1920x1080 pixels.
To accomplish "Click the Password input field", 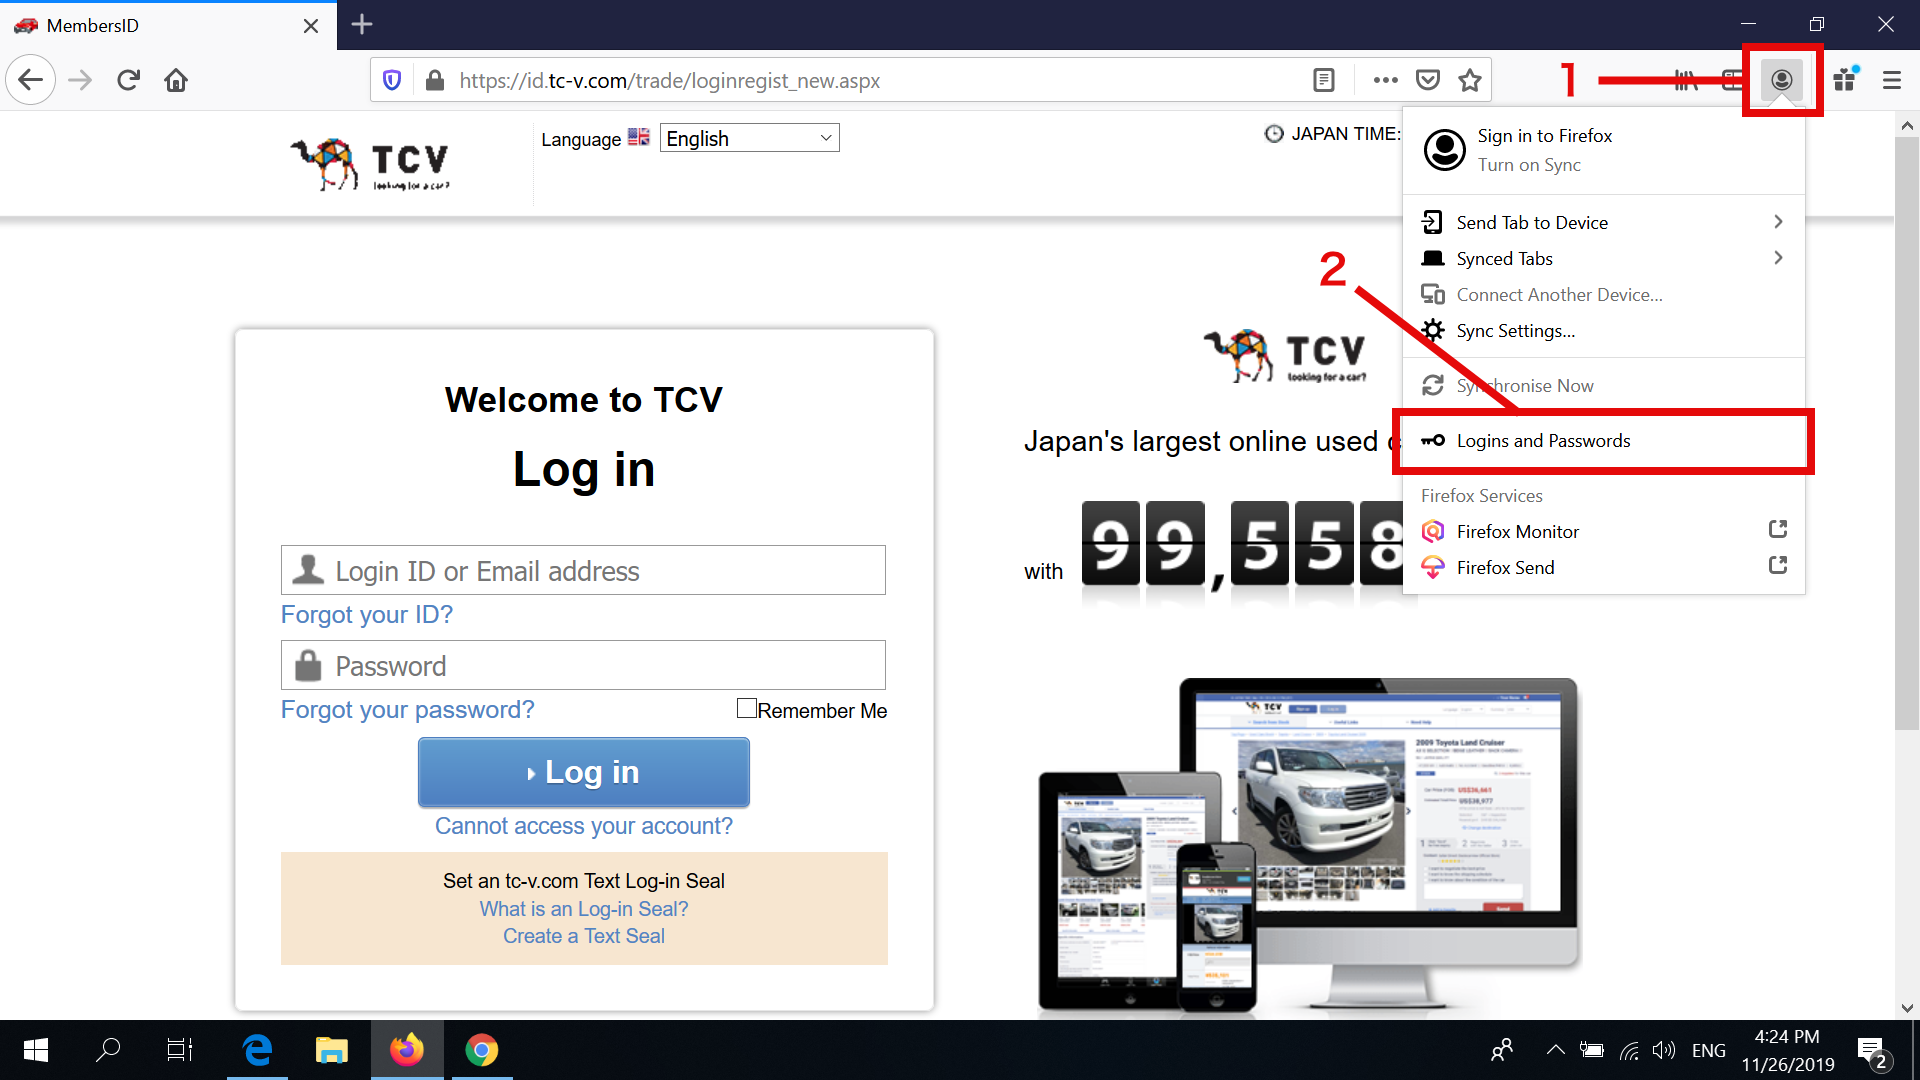I will 583,665.
